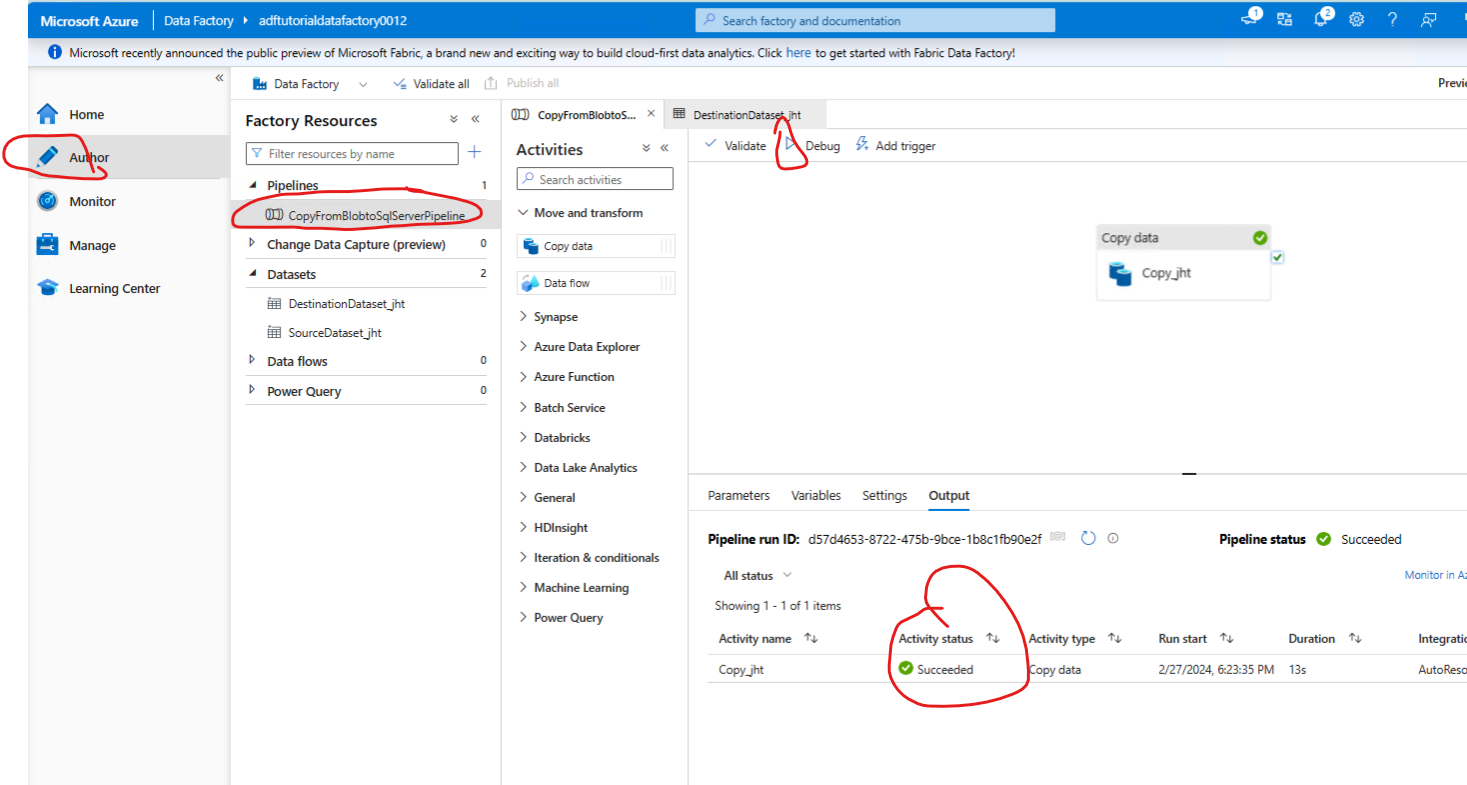Select the Output tab
Image resolution: width=1467 pixels, height=785 pixels.
(949, 495)
